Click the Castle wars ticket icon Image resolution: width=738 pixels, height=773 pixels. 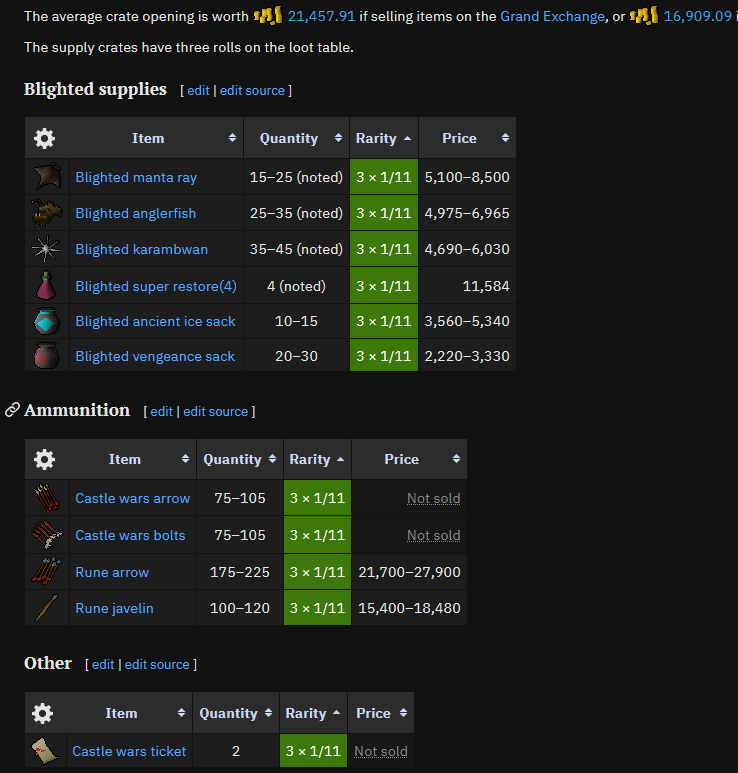45,750
